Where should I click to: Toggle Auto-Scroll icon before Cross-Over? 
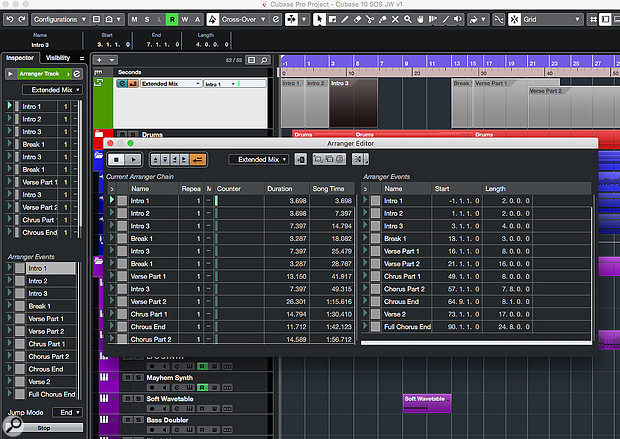[x=212, y=19]
